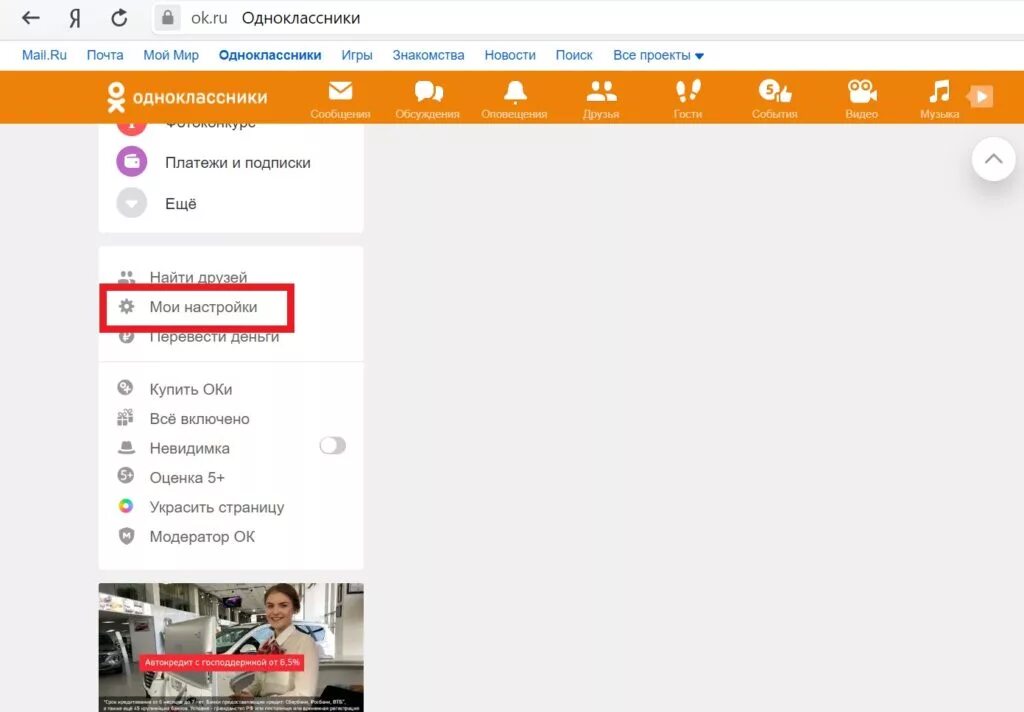
Task: Open Мои настройки
Action: (x=203, y=307)
